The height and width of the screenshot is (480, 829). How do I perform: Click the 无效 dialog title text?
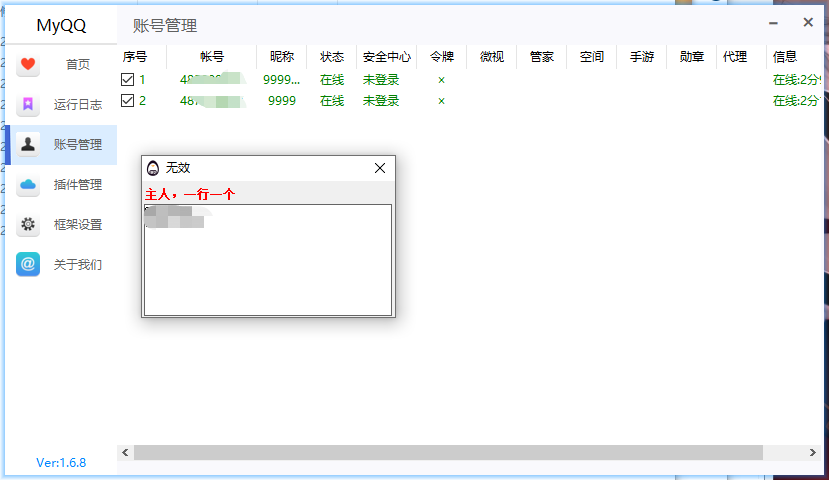[x=178, y=168]
